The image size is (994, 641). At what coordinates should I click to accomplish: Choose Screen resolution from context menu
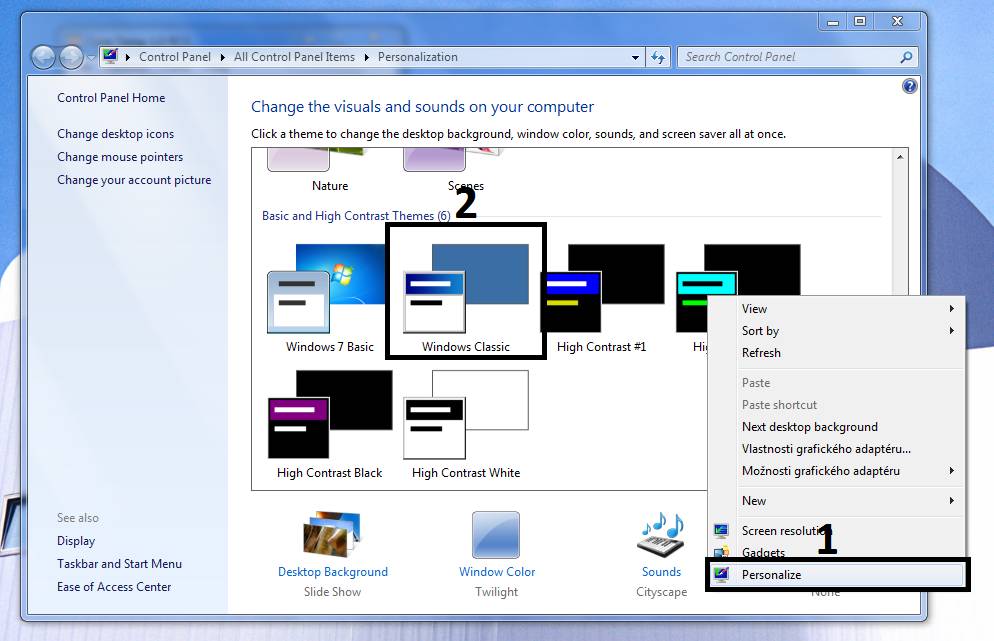[x=836, y=531]
